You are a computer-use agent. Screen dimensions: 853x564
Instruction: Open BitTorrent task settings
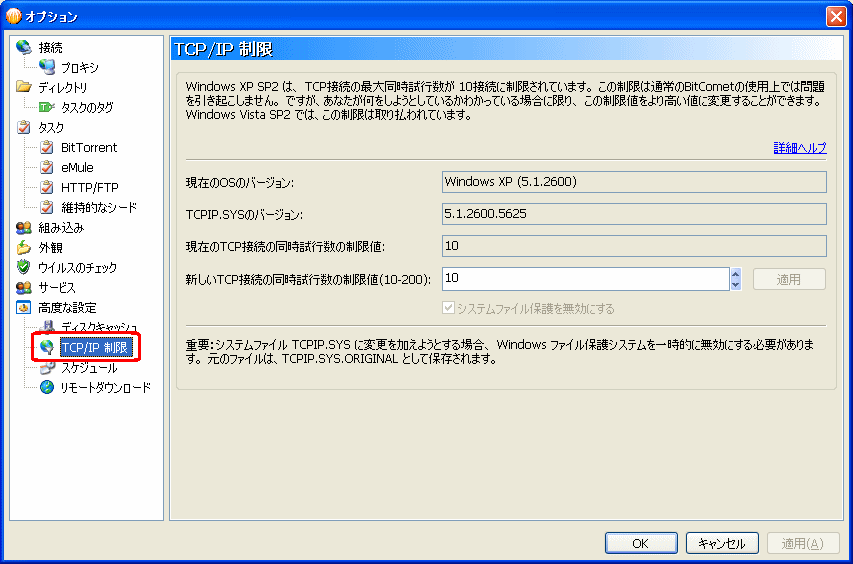(89, 147)
